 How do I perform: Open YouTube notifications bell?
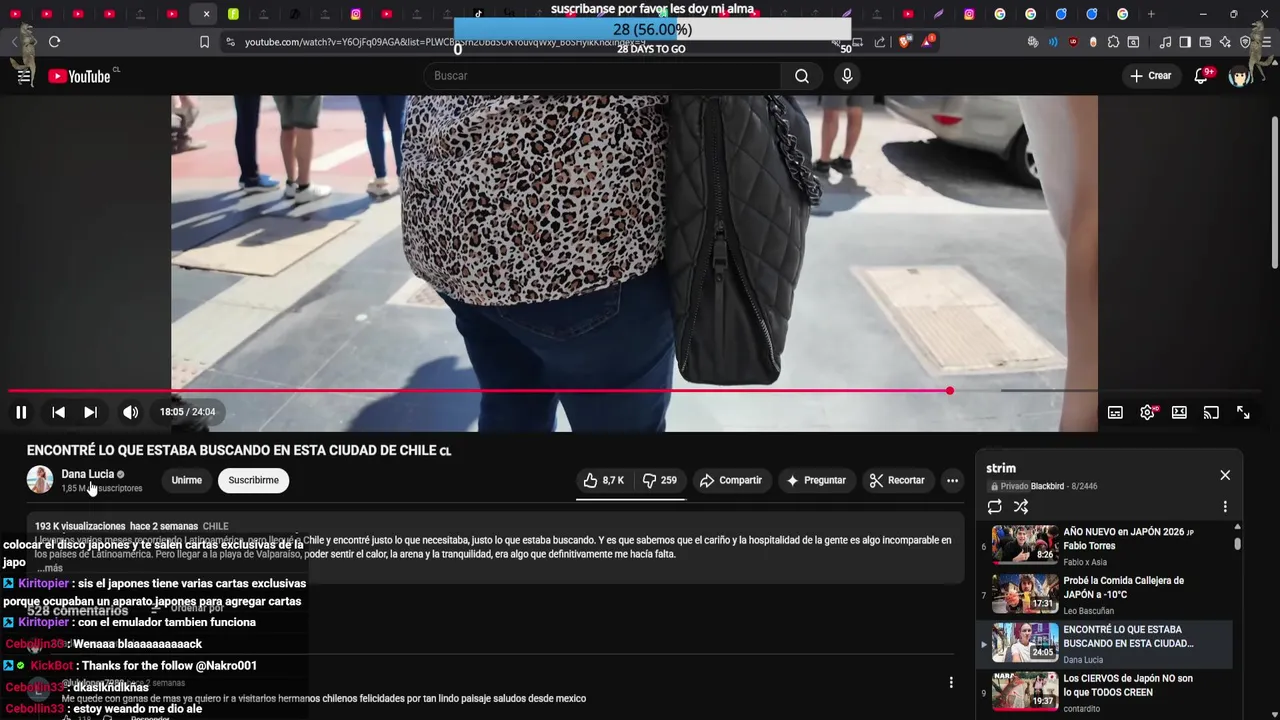click(1202, 76)
